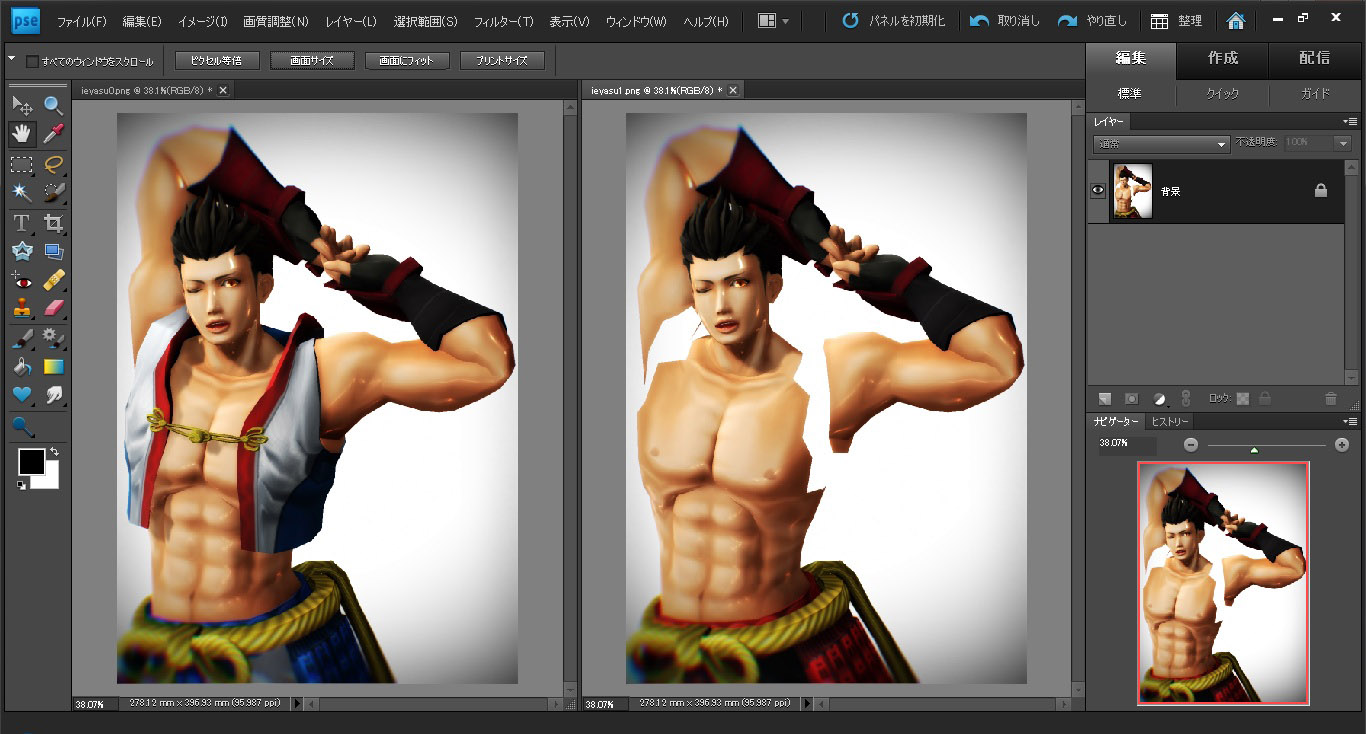Select the Hand tool
1366x734 pixels.
[22, 134]
